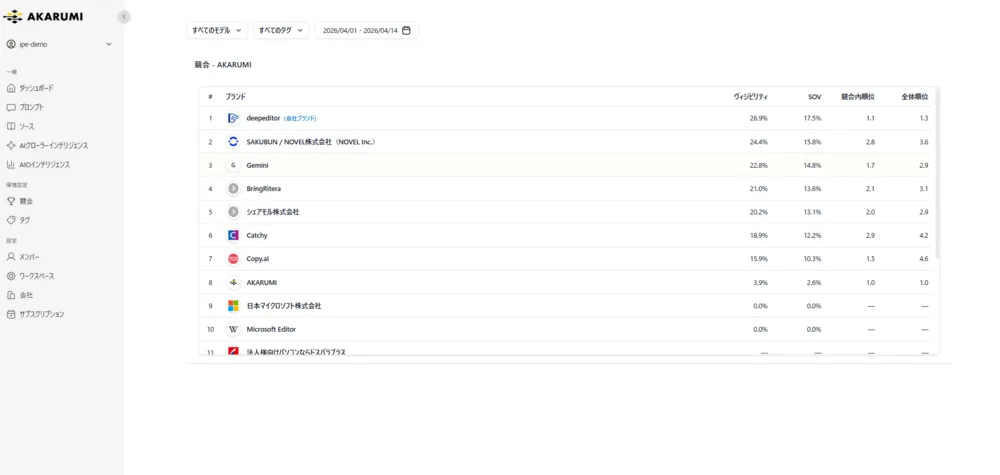This screenshot has height=475, width=1000.
Task: Open the すべてのモデル dropdown
Action: point(217,30)
